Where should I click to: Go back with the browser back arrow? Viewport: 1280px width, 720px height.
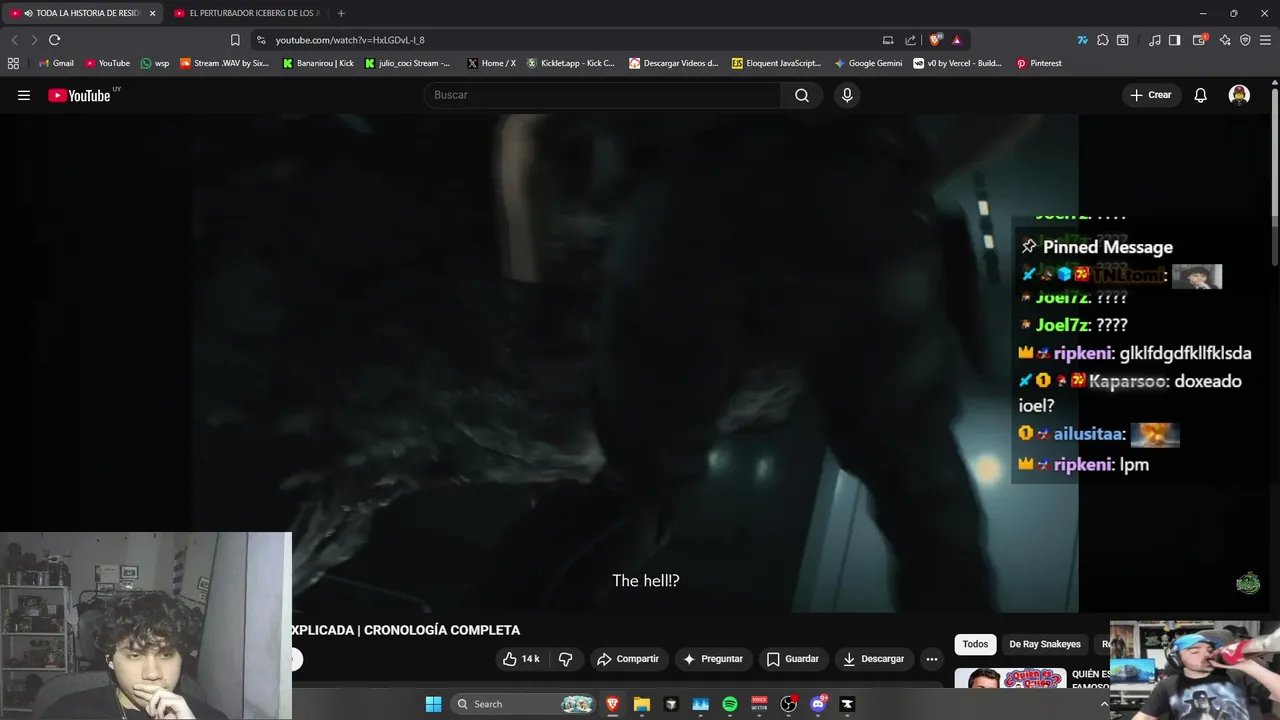click(14, 40)
